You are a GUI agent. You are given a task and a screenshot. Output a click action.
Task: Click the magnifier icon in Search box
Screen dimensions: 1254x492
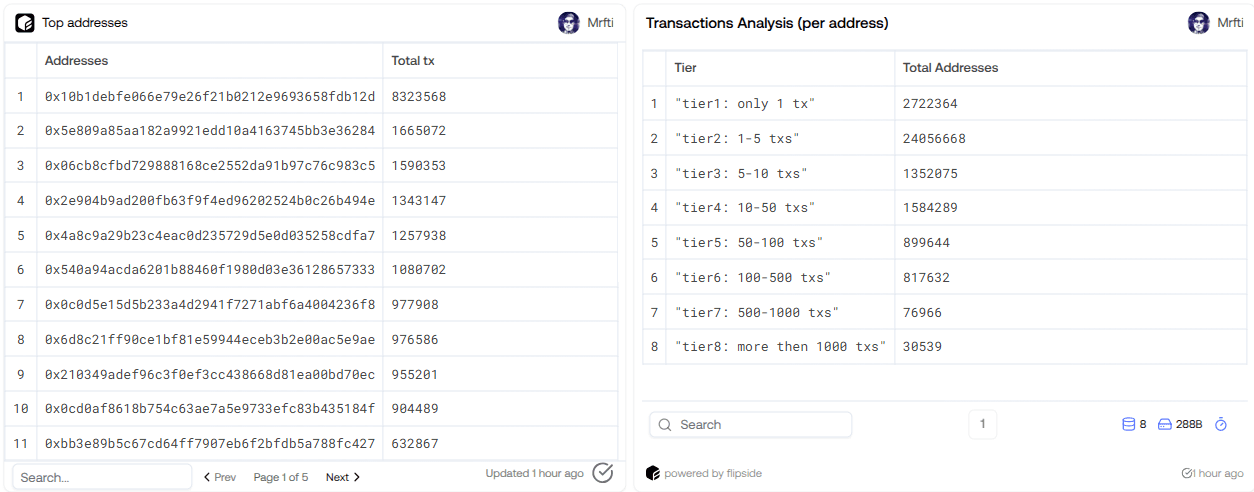click(x=665, y=425)
